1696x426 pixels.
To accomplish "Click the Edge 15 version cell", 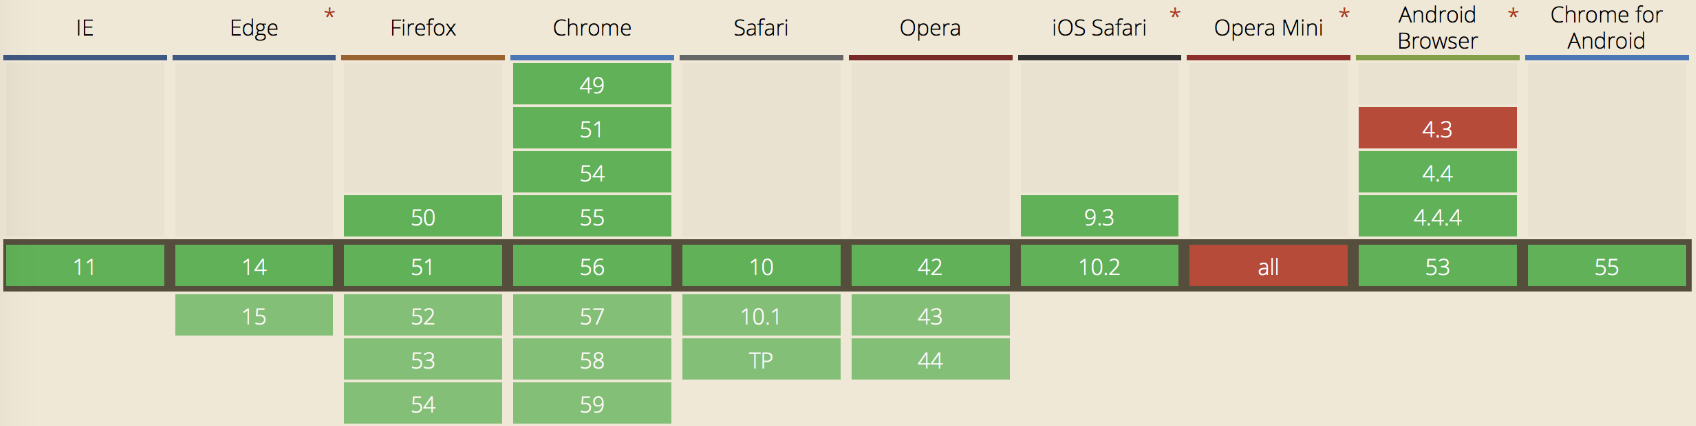I will coord(254,316).
